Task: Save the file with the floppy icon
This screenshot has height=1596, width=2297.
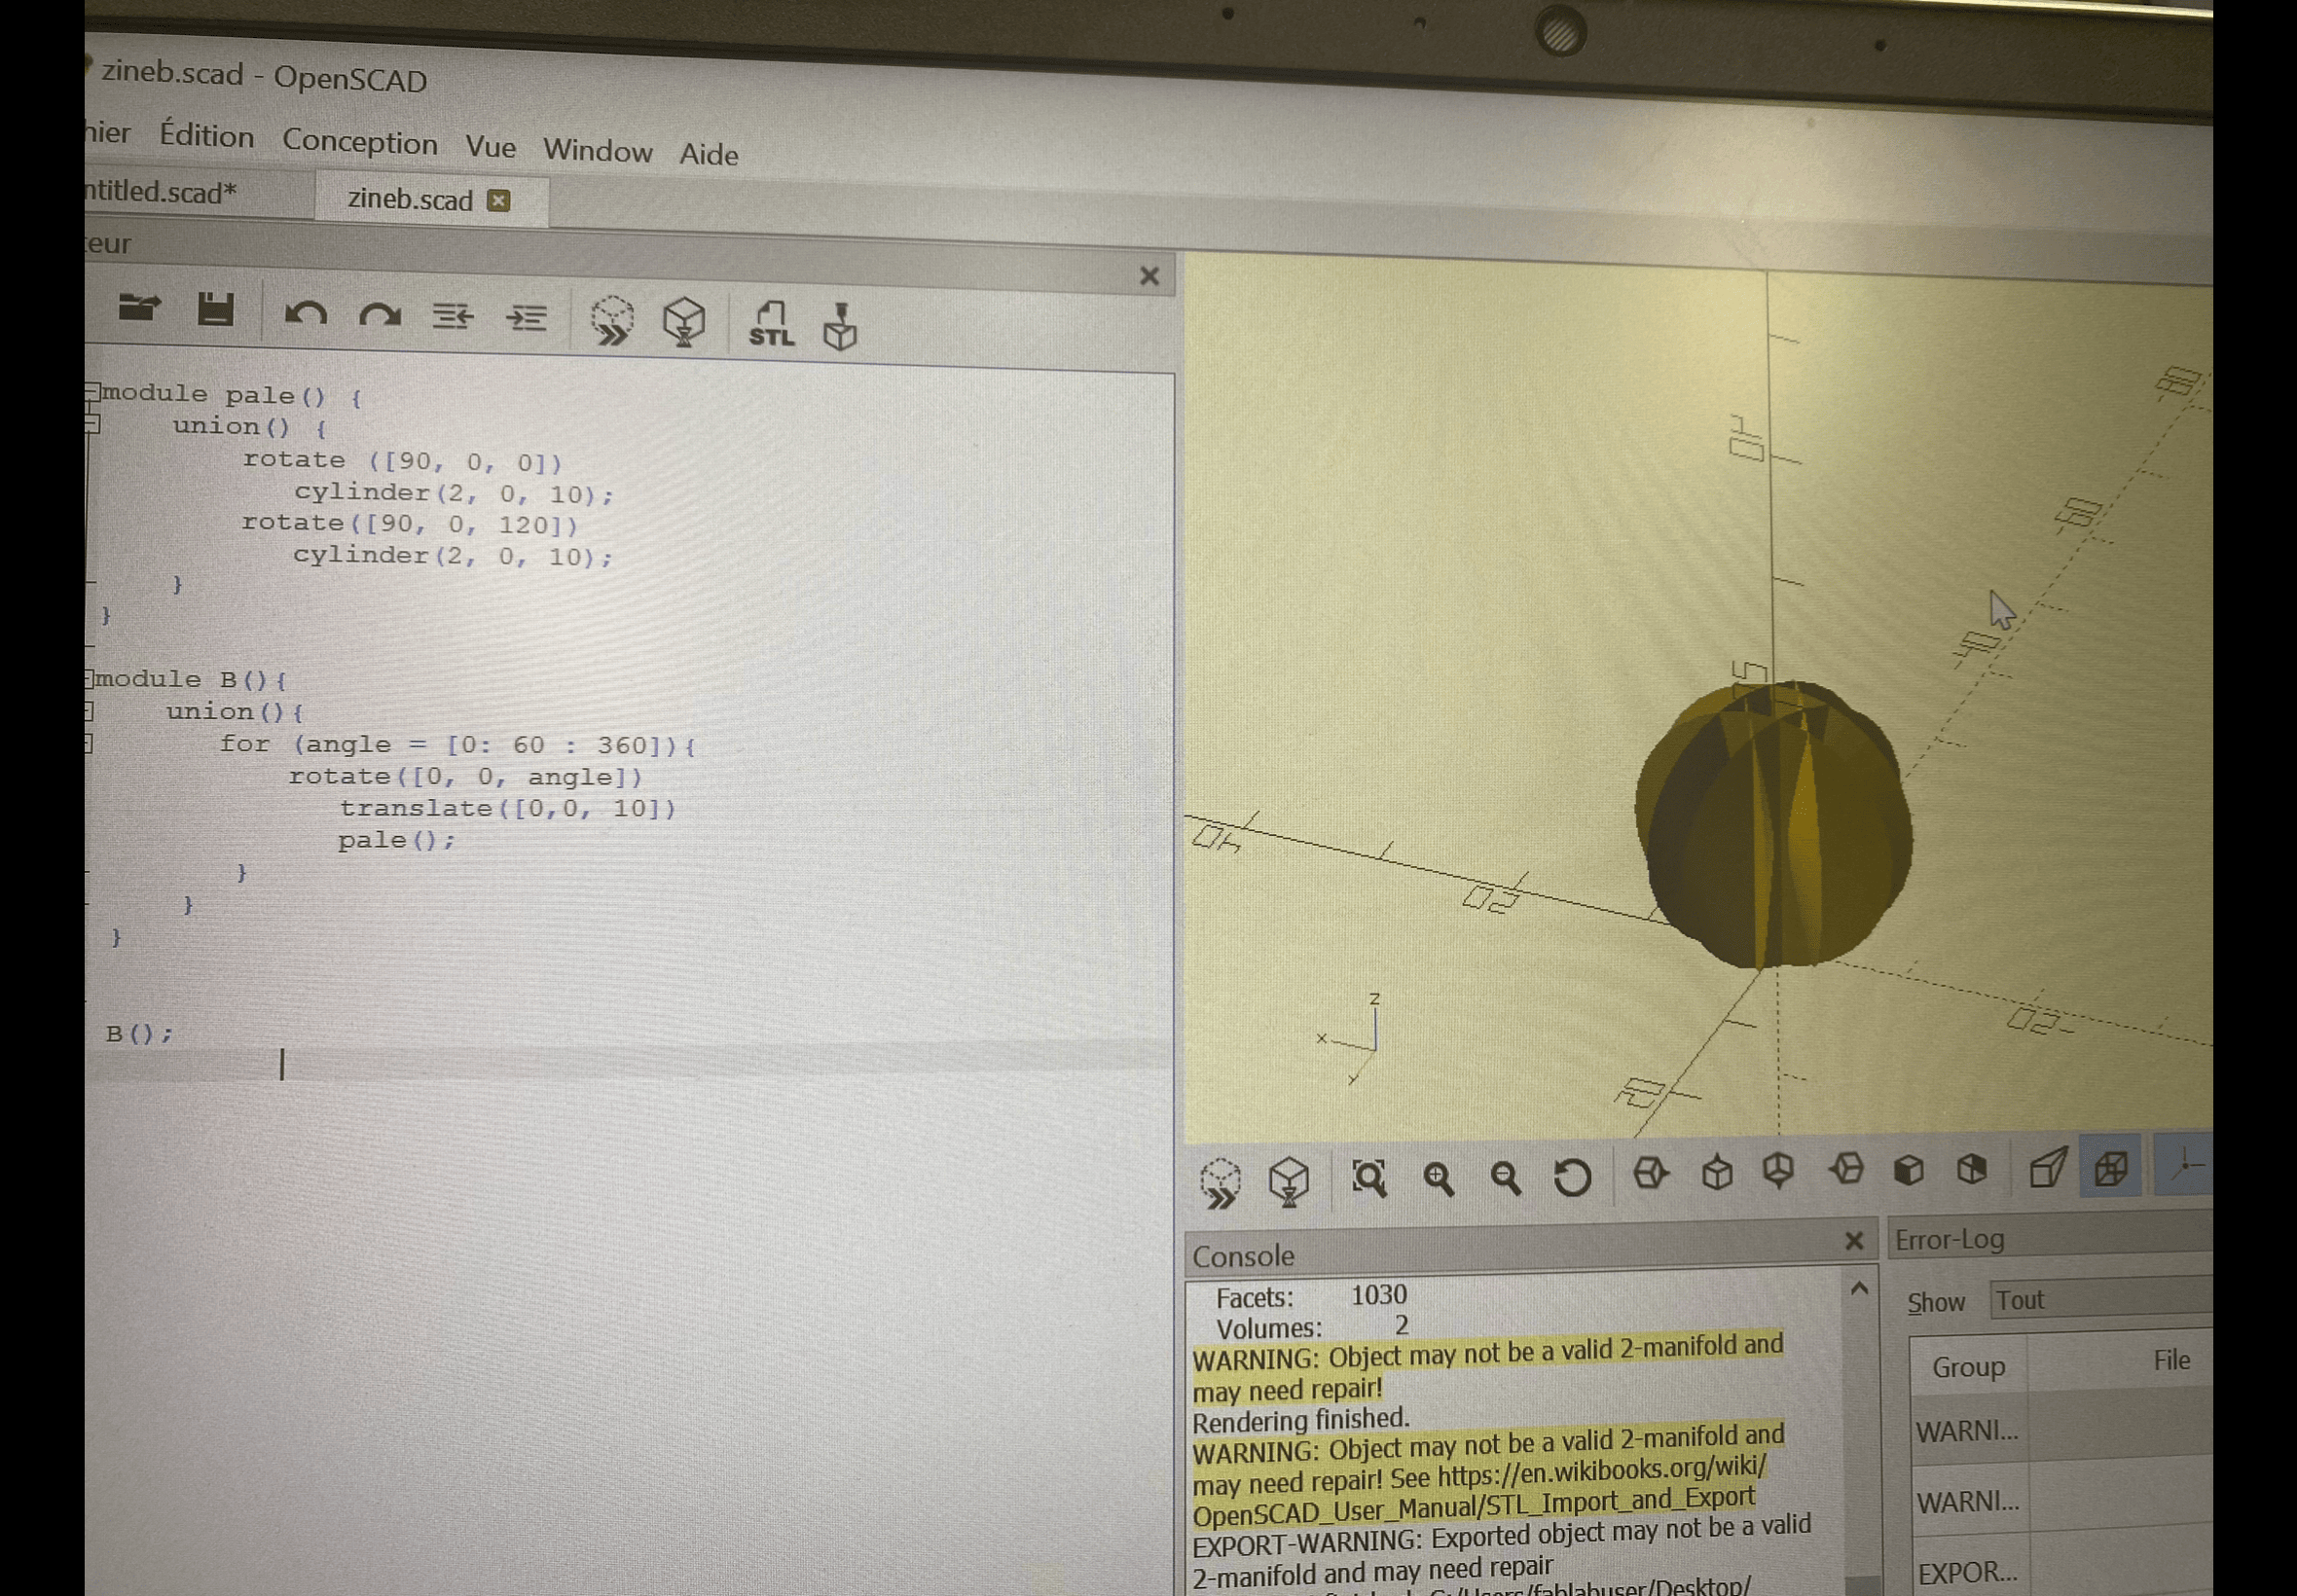Action: click(x=215, y=310)
